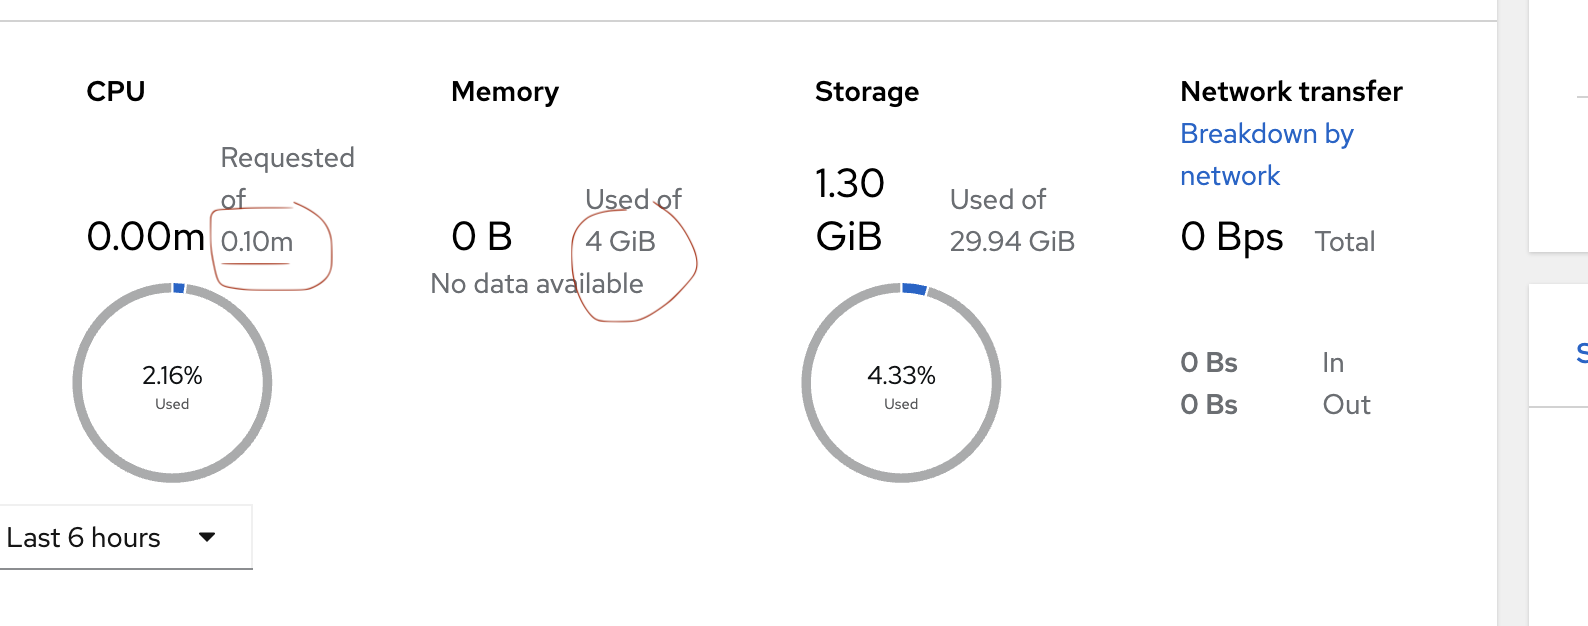Click the blue used segment of Storage donut
The height and width of the screenshot is (626, 1588).
pyautogui.click(x=914, y=289)
